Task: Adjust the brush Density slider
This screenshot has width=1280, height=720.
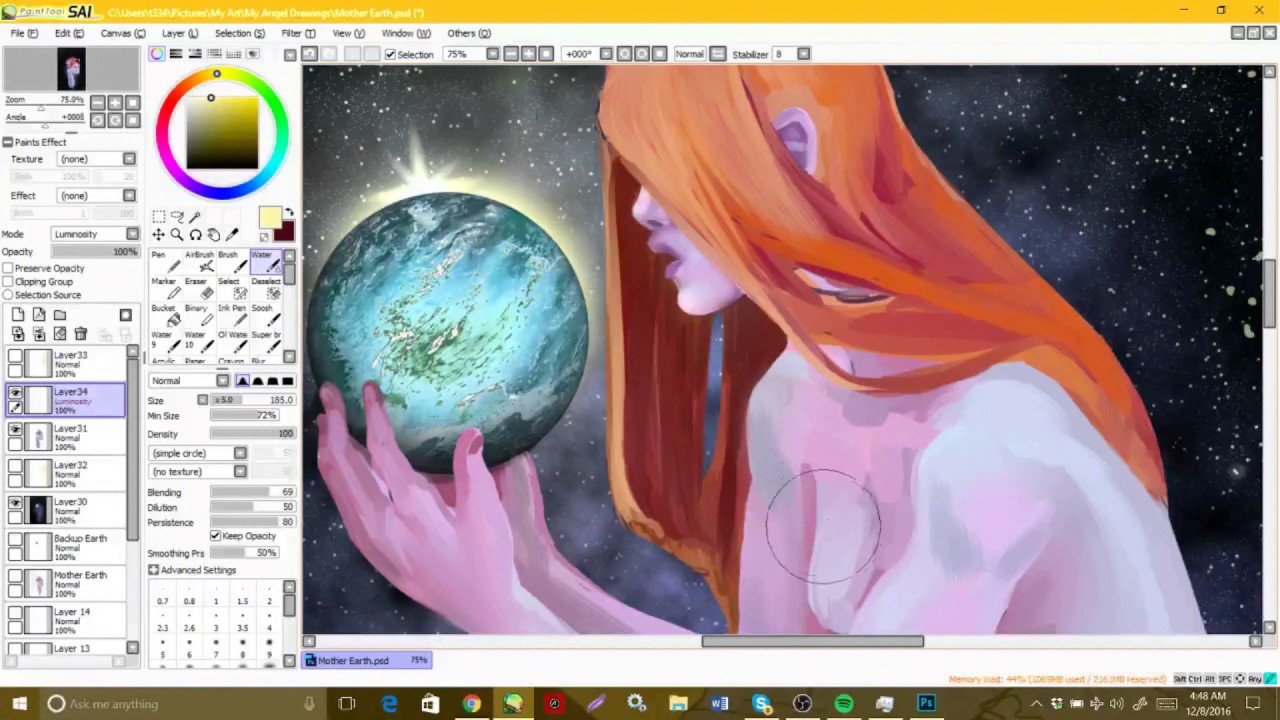Action: point(253,434)
